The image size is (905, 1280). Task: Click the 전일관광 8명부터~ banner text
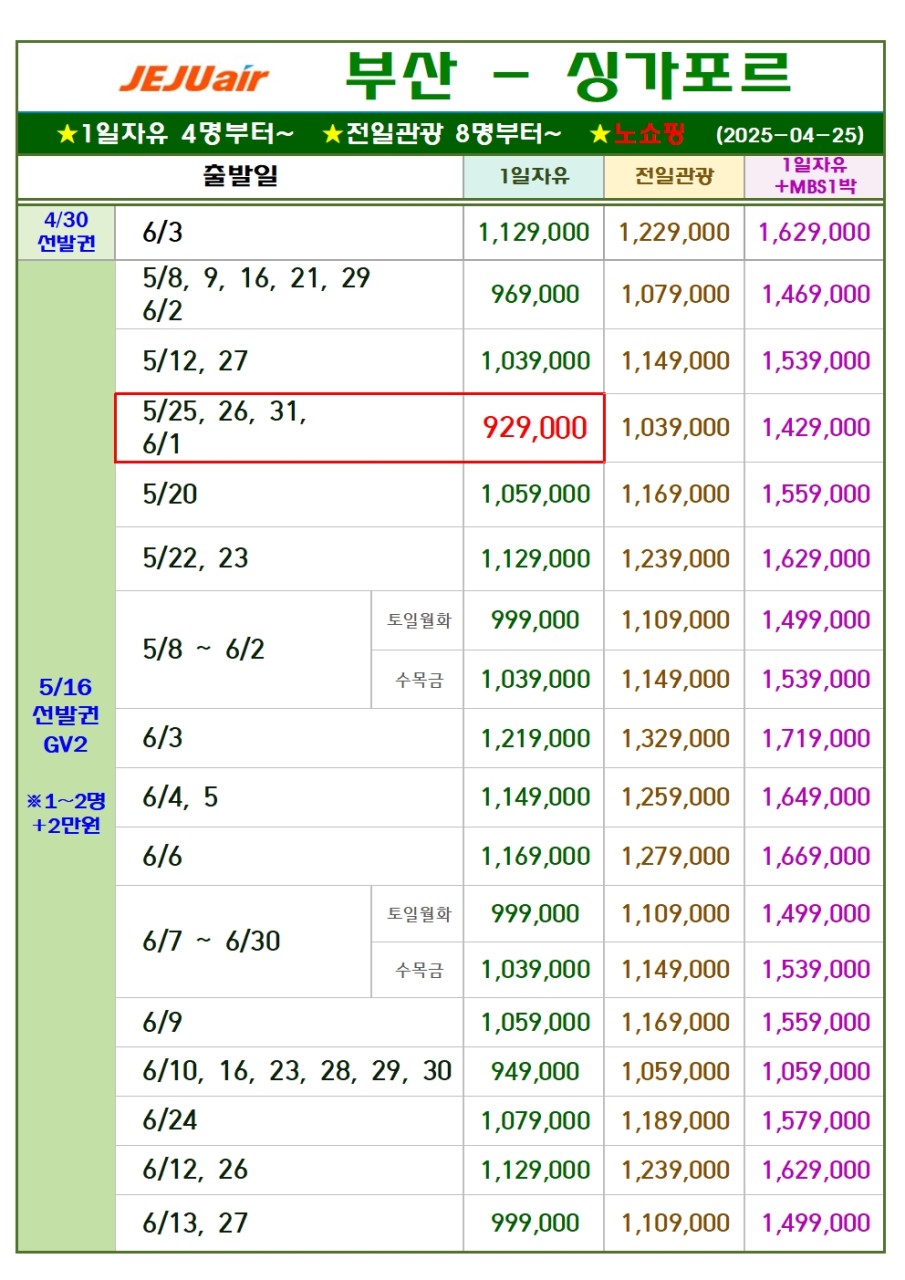pyautogui.click(x=442, y=134)
